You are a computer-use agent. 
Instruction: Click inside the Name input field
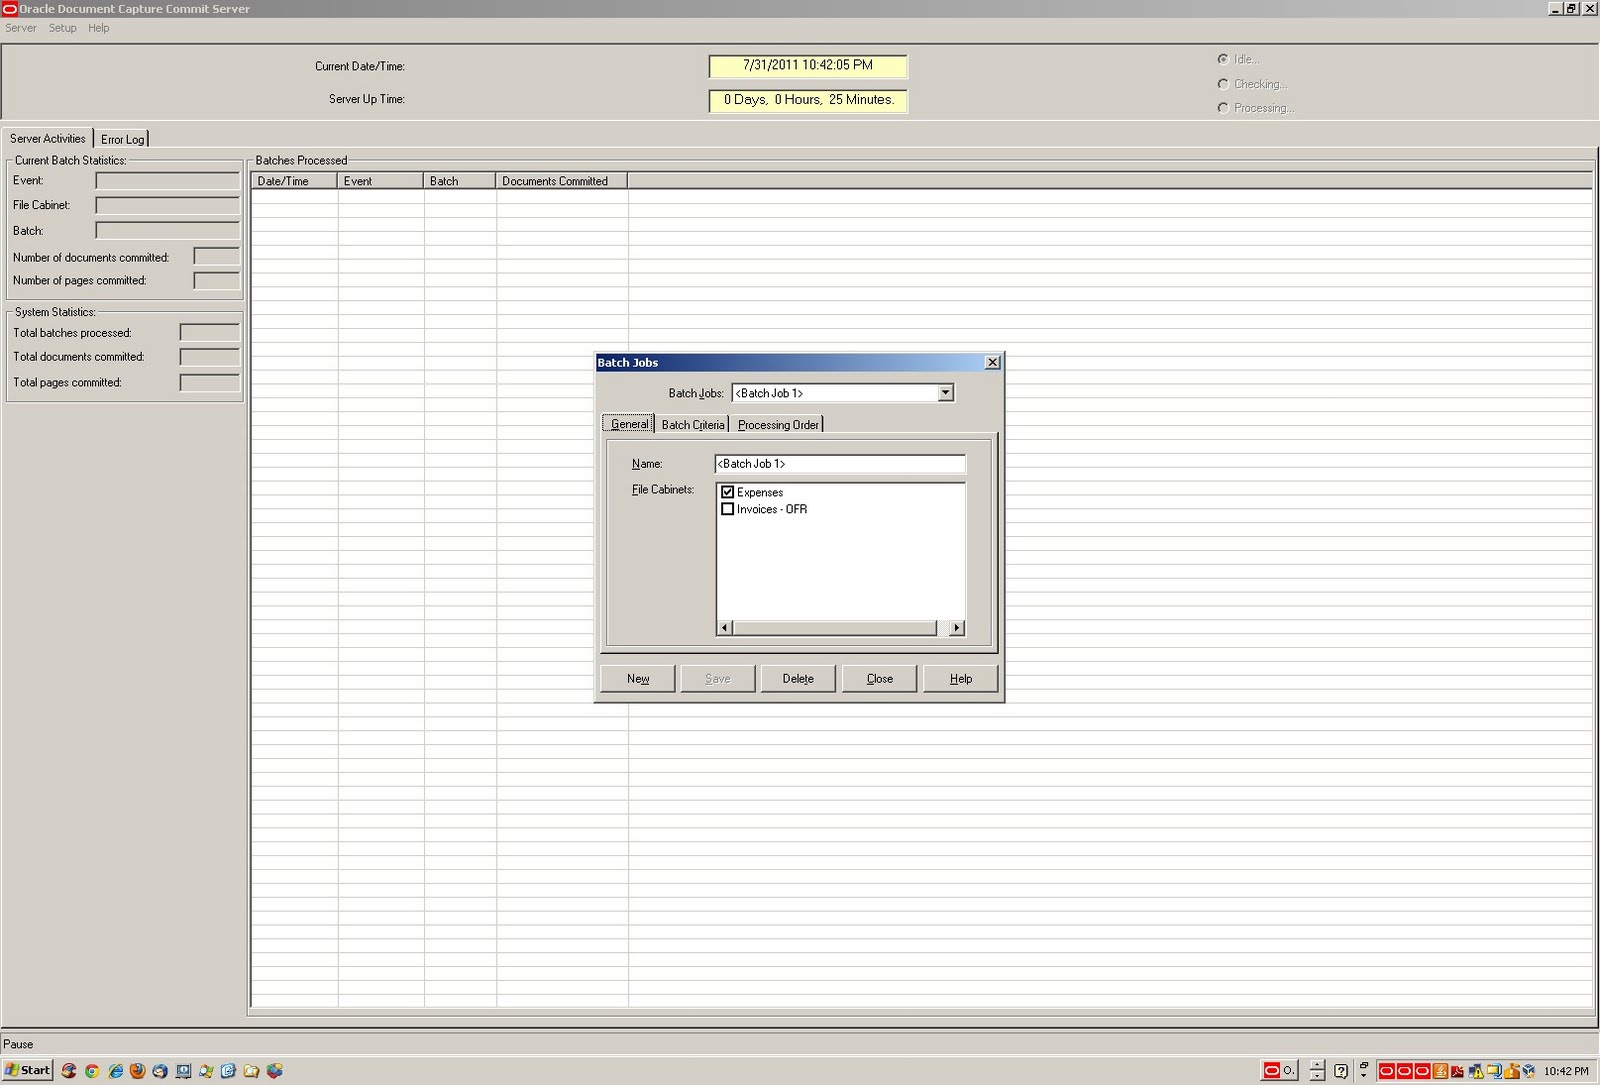point(840,463)
